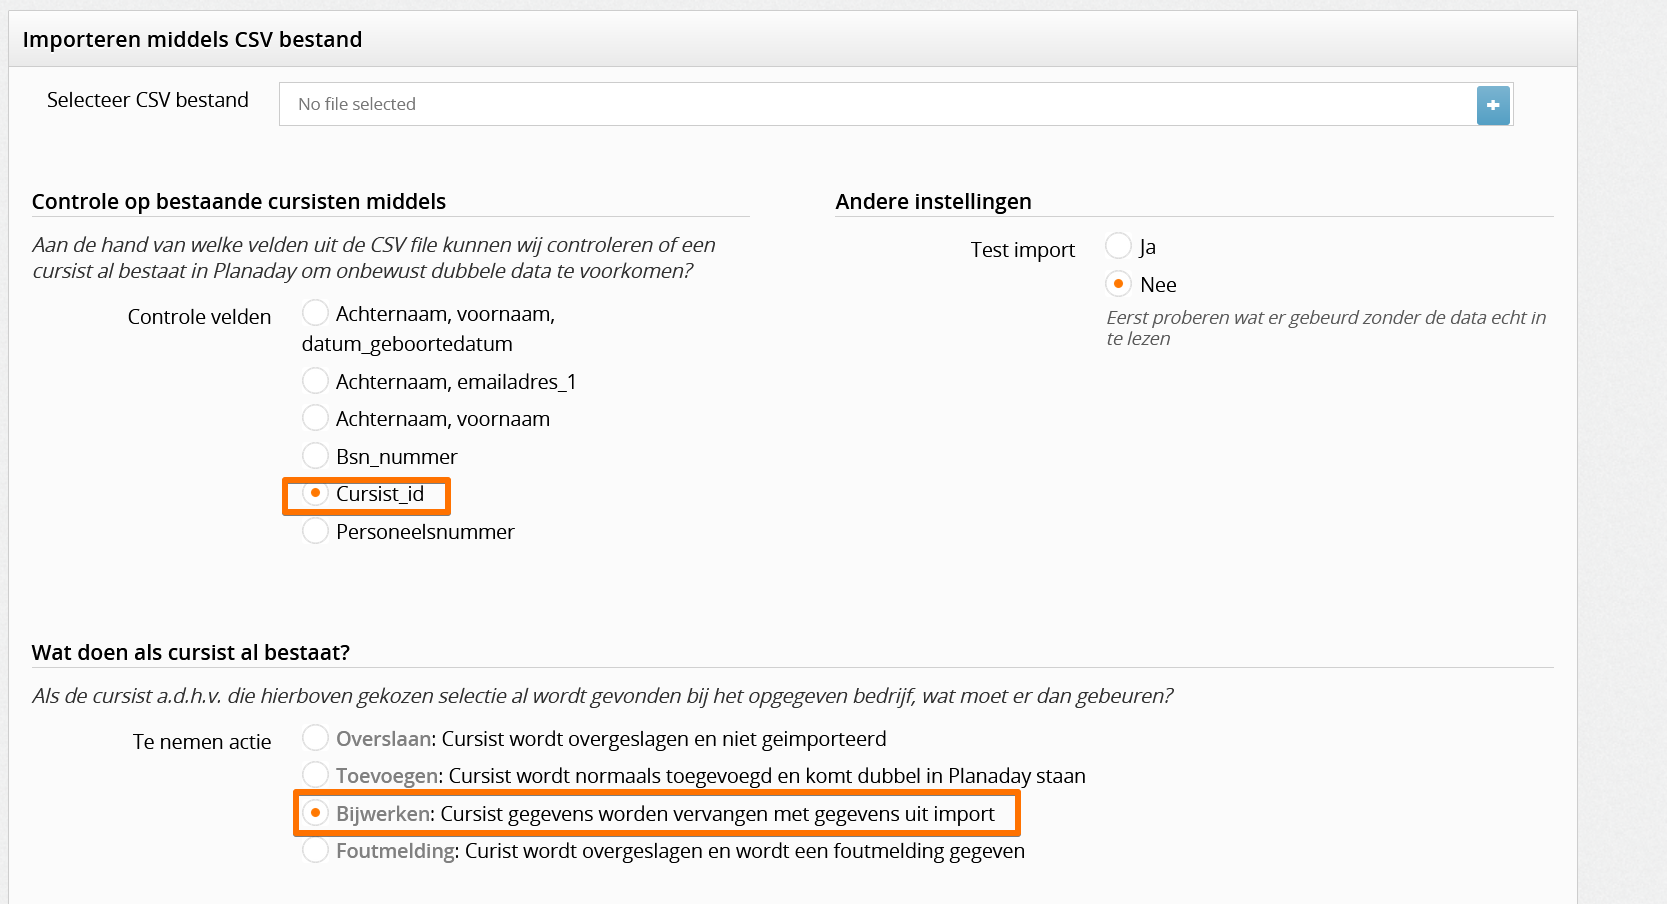This screenshot has height=904, width=1667.
Task: Select Achternaam, emailadres_1 radio option
Action: 315,381
